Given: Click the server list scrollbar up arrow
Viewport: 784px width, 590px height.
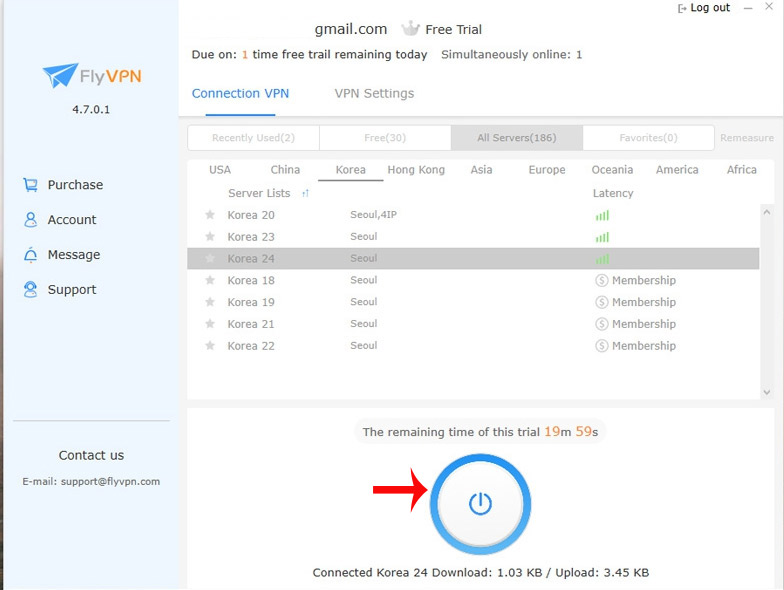Looking at the screenshot, I should click(766, 212).
